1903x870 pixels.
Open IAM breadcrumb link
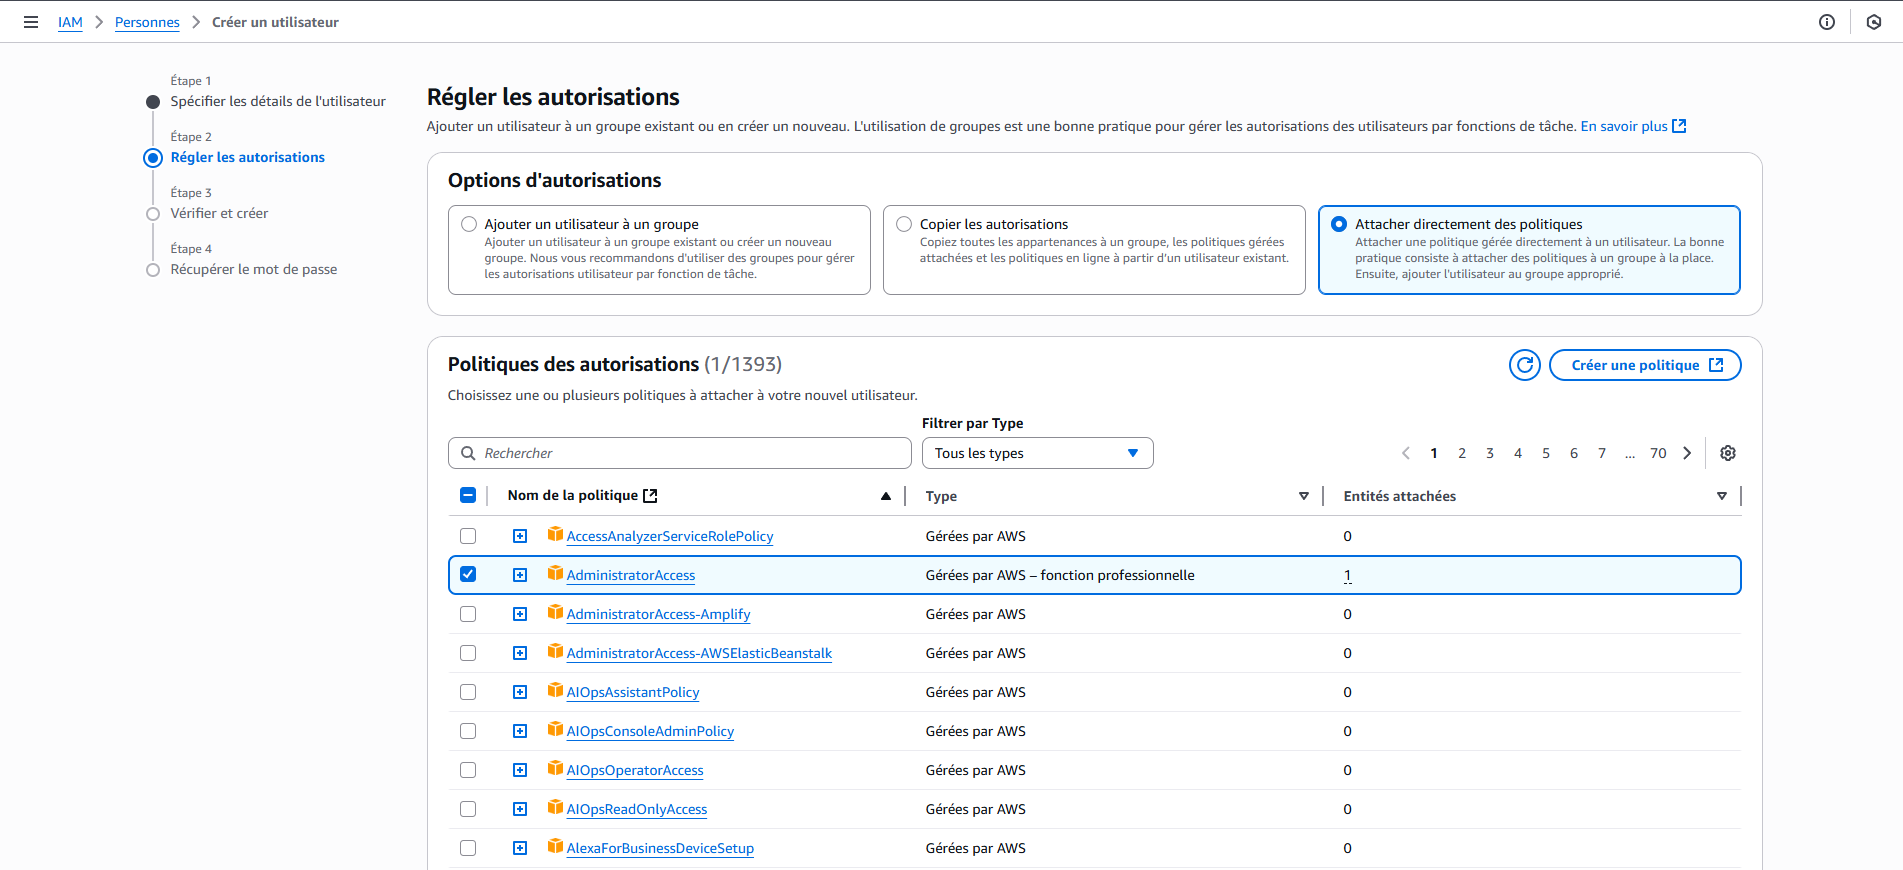(x=70, y=22)
